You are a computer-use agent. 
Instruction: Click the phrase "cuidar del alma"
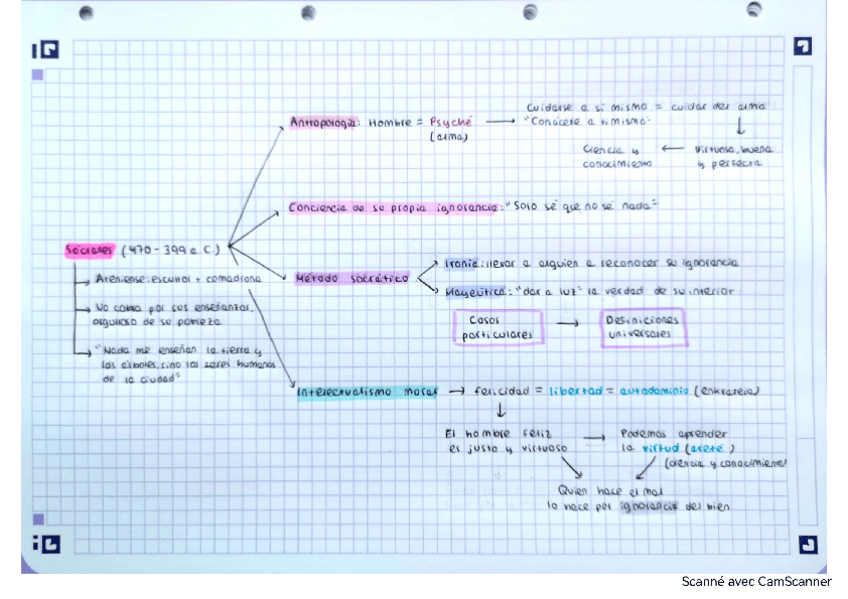(x=718, y=107)
